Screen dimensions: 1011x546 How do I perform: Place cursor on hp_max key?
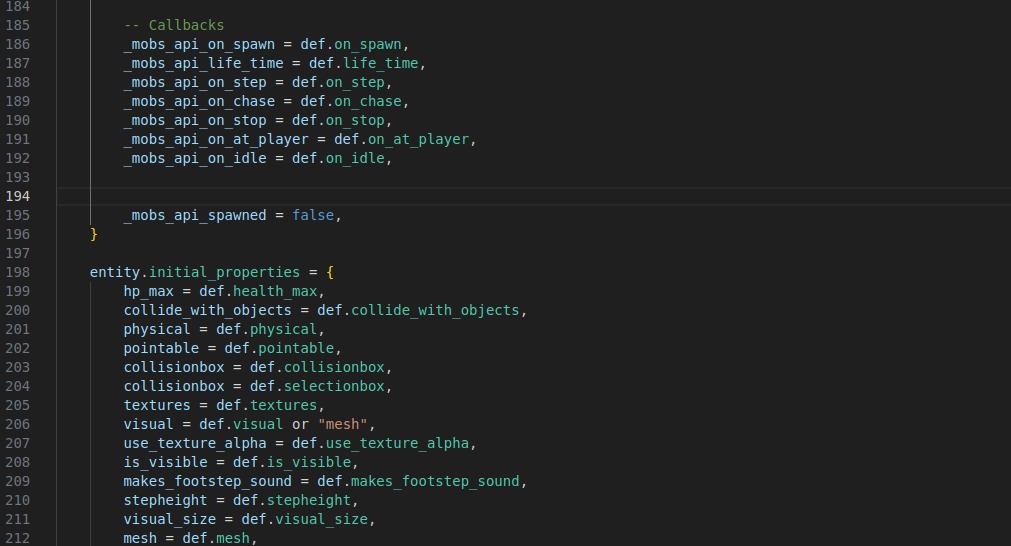pos(149,291)
